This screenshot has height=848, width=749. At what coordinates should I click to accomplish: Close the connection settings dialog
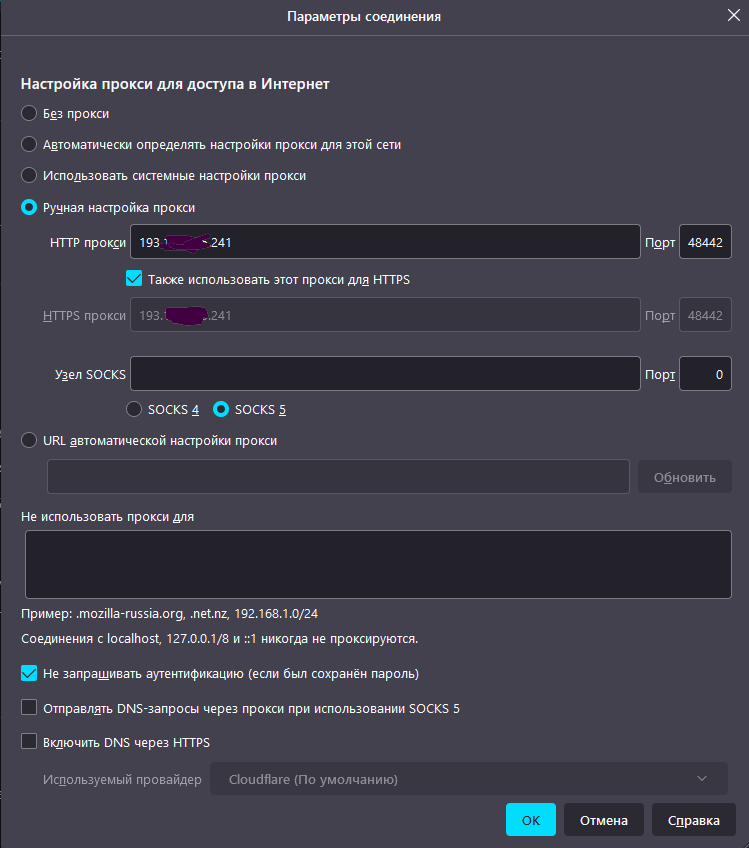coord(733,15)
